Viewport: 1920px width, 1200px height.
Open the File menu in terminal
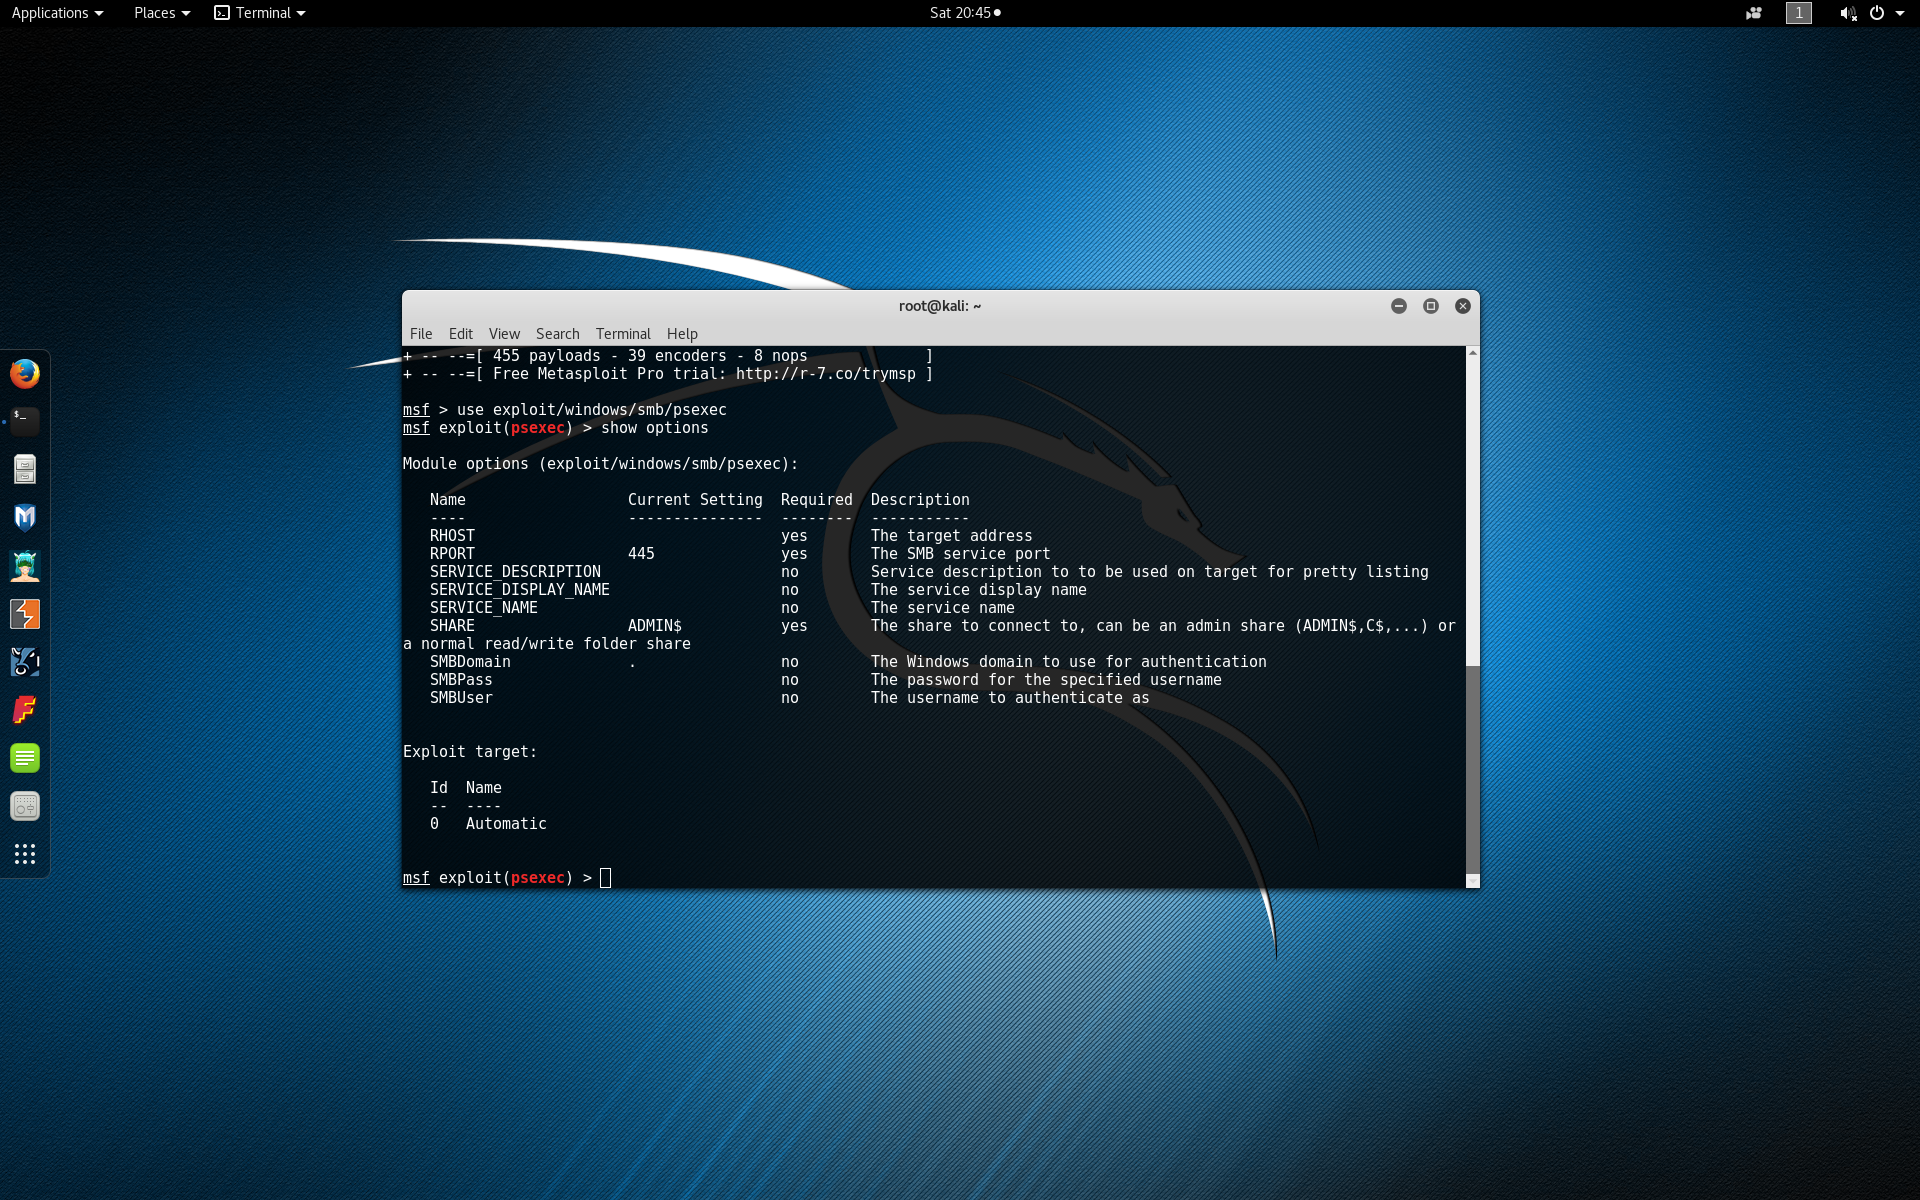point(421,334)
